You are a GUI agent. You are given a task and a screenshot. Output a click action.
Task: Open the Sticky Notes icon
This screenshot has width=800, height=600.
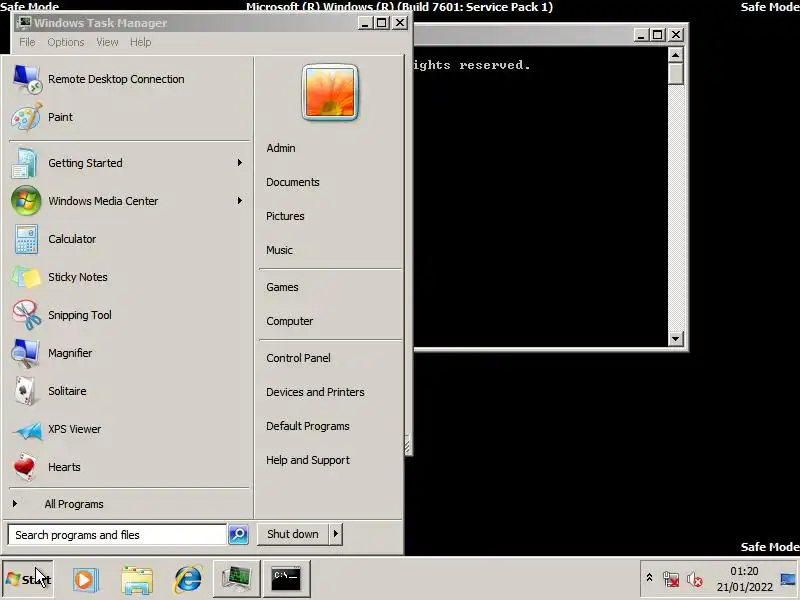(x=26, y=277)
